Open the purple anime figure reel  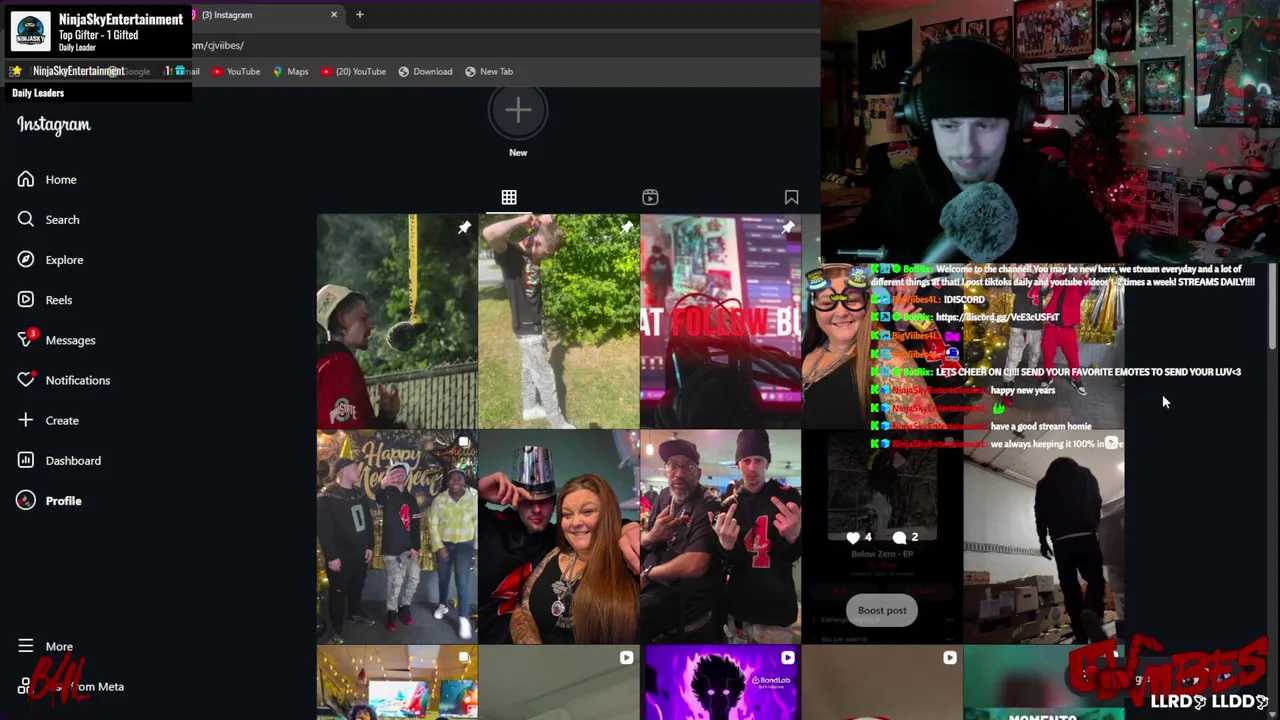pos(721,683)
